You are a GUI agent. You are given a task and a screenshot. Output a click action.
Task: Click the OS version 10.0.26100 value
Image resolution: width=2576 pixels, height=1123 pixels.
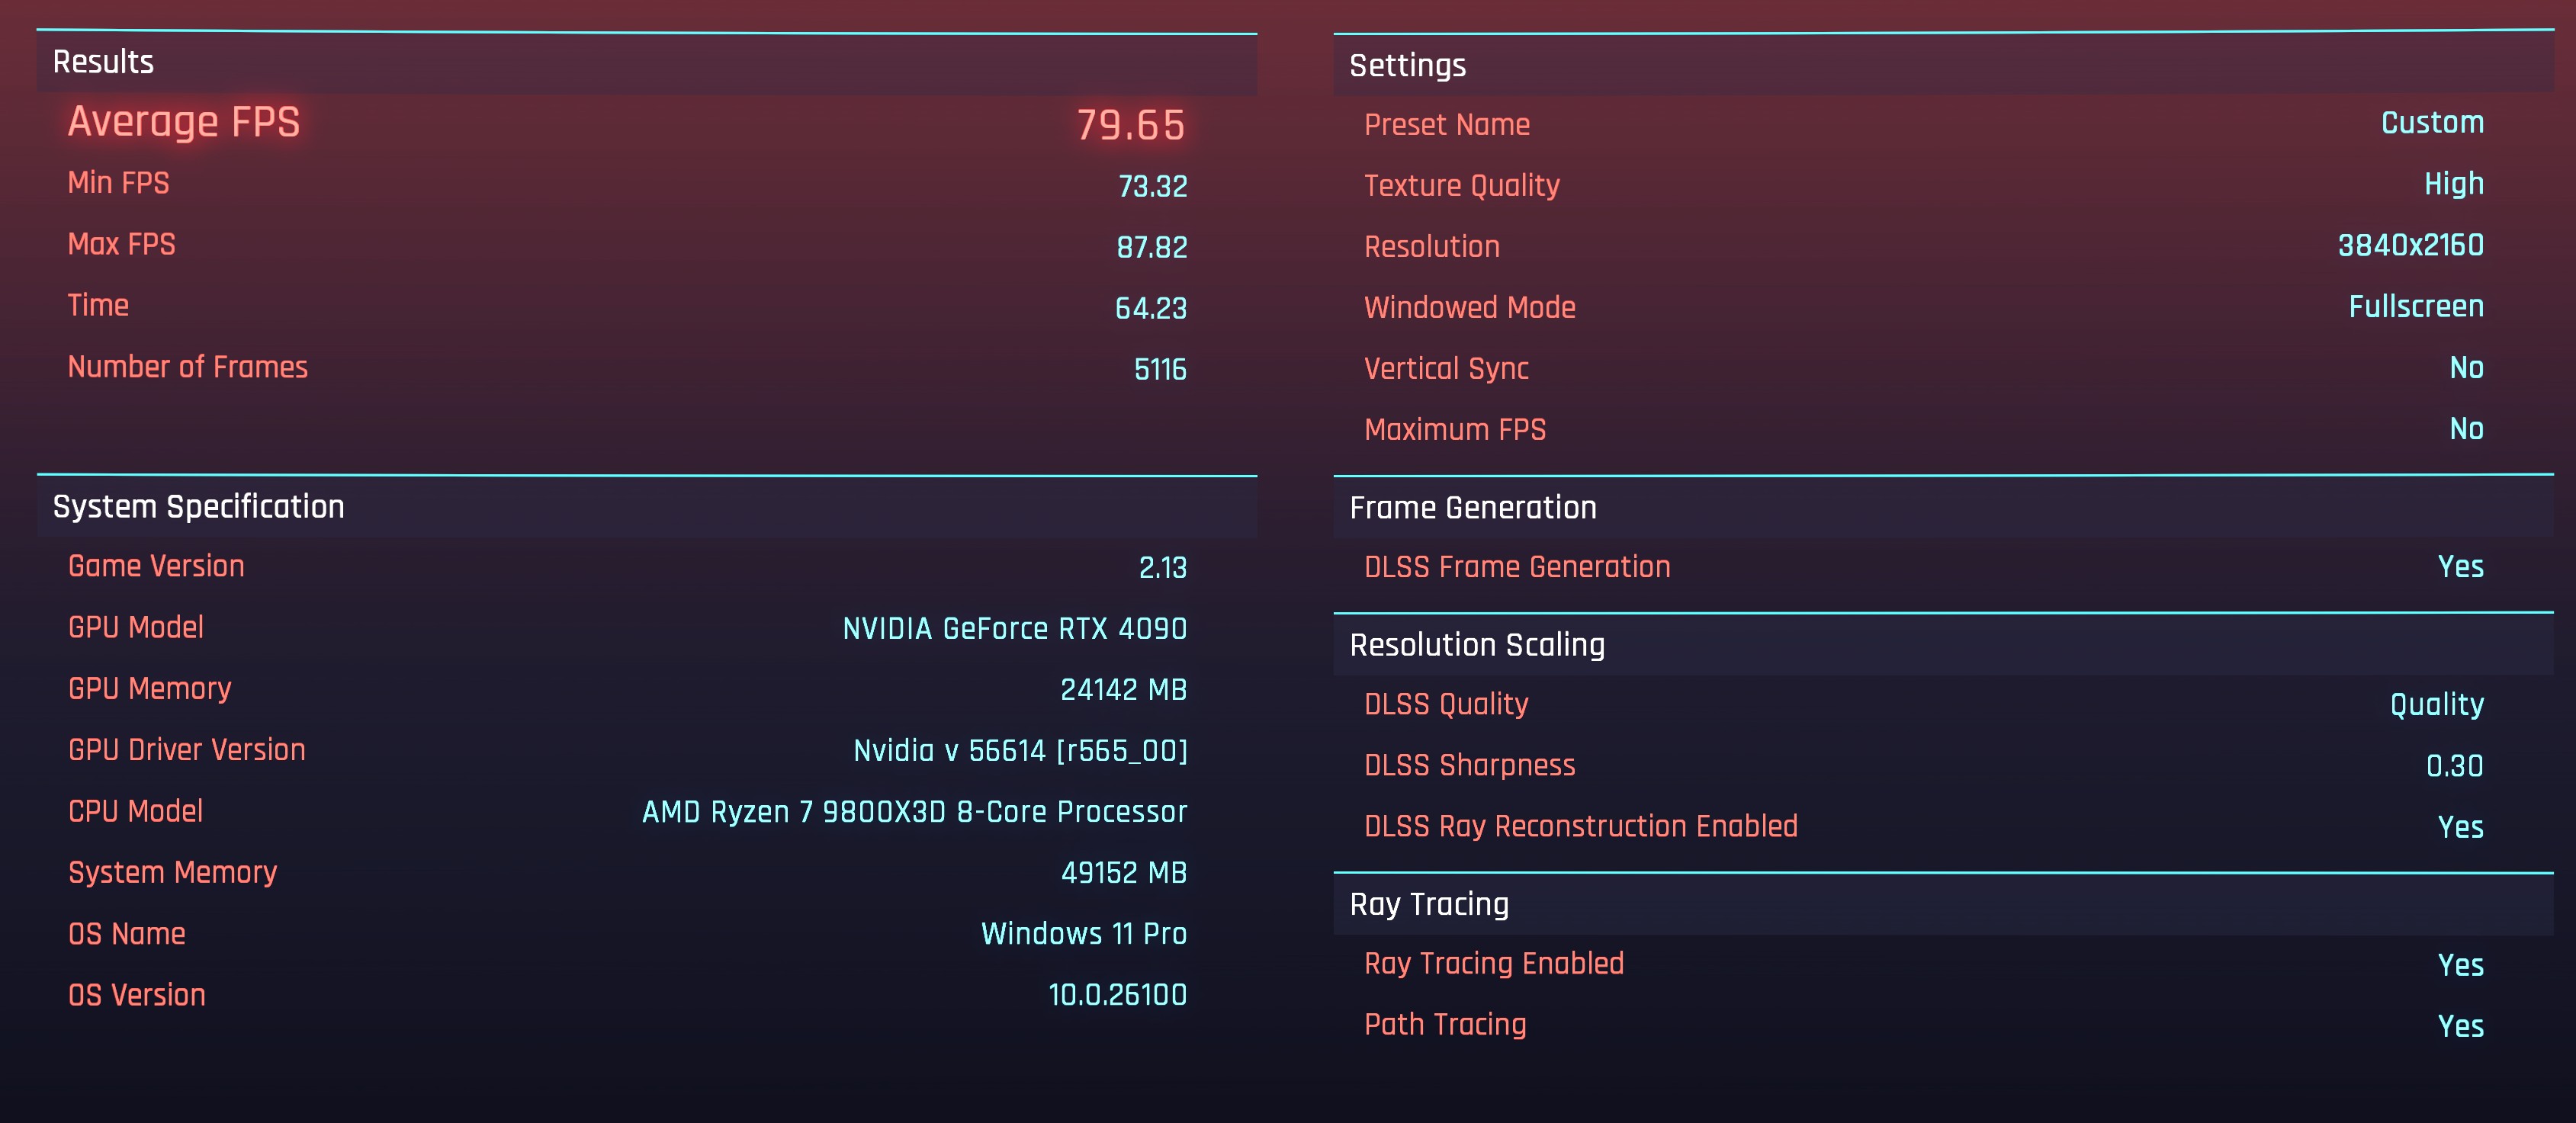1118,995
